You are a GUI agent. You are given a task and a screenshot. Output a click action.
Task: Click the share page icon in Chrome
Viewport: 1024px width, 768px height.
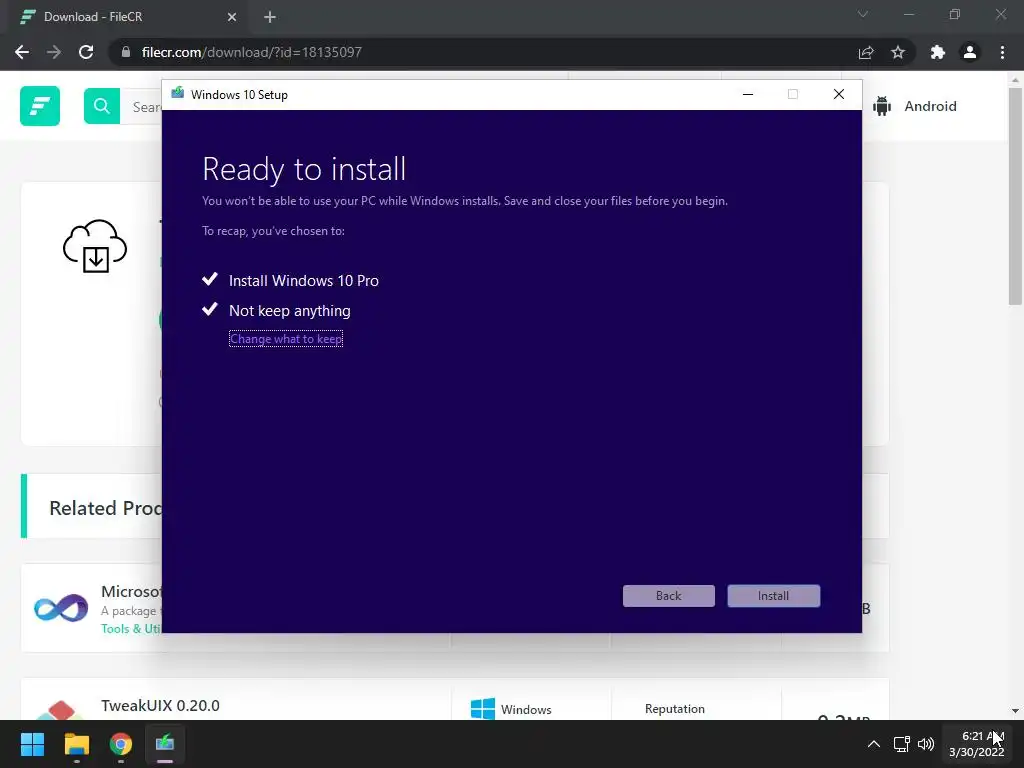[866, 52]
